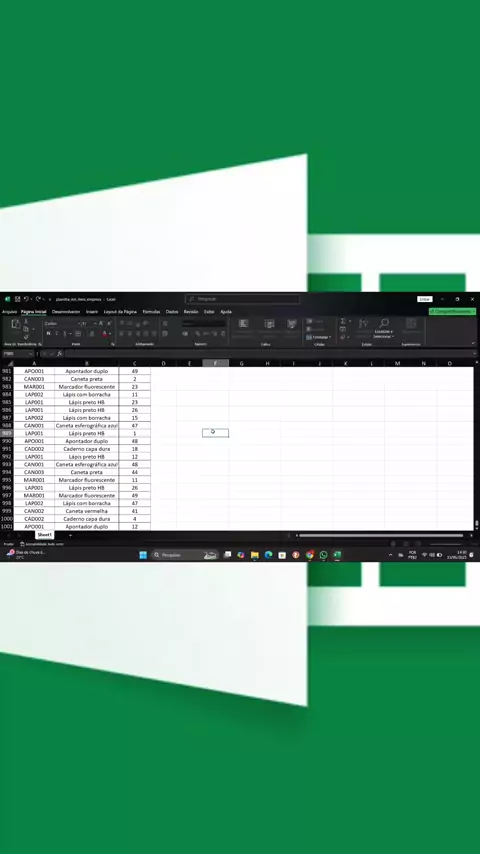480x854 pixels.
Task: Open the Localizar e Selecionar magnifier
Action: tap(384, 324)
